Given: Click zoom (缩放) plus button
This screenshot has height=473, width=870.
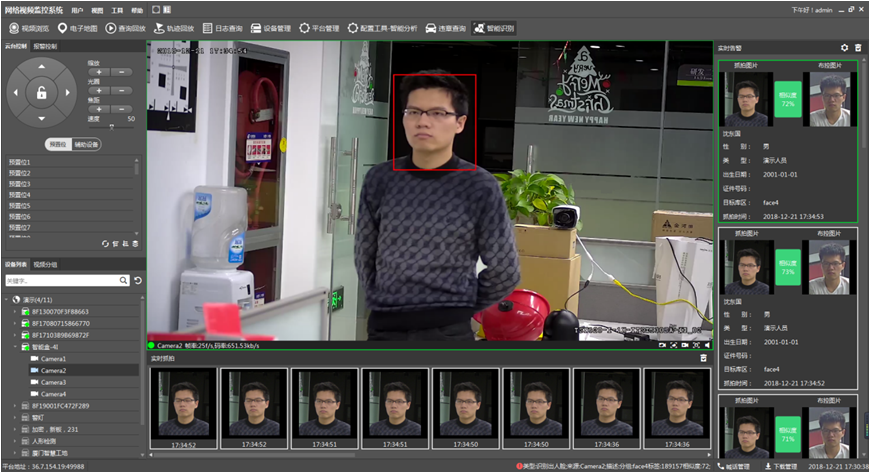Looking at the screenshot, I should [99, 72].
